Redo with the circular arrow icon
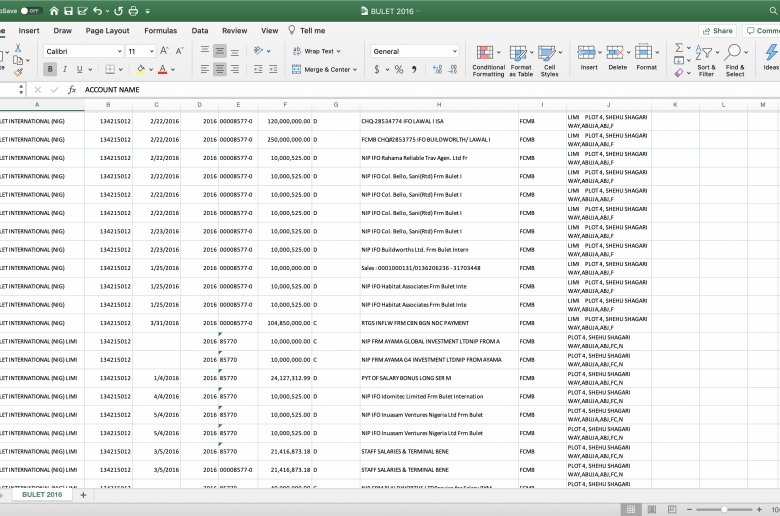The width and height of the screenshot is (780, 516). pyautogui.click(x=118, y=11)
